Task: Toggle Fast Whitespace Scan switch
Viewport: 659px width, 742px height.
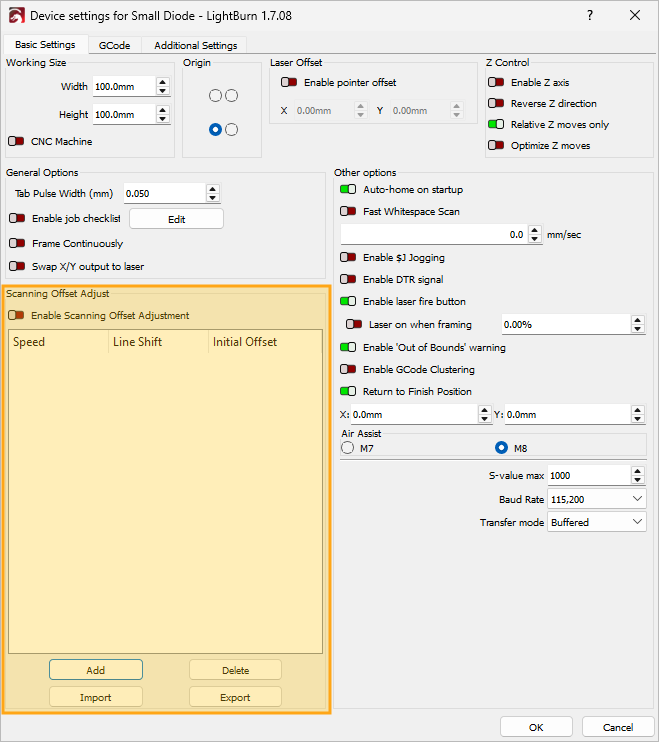Action: click(x=348, y=211)
